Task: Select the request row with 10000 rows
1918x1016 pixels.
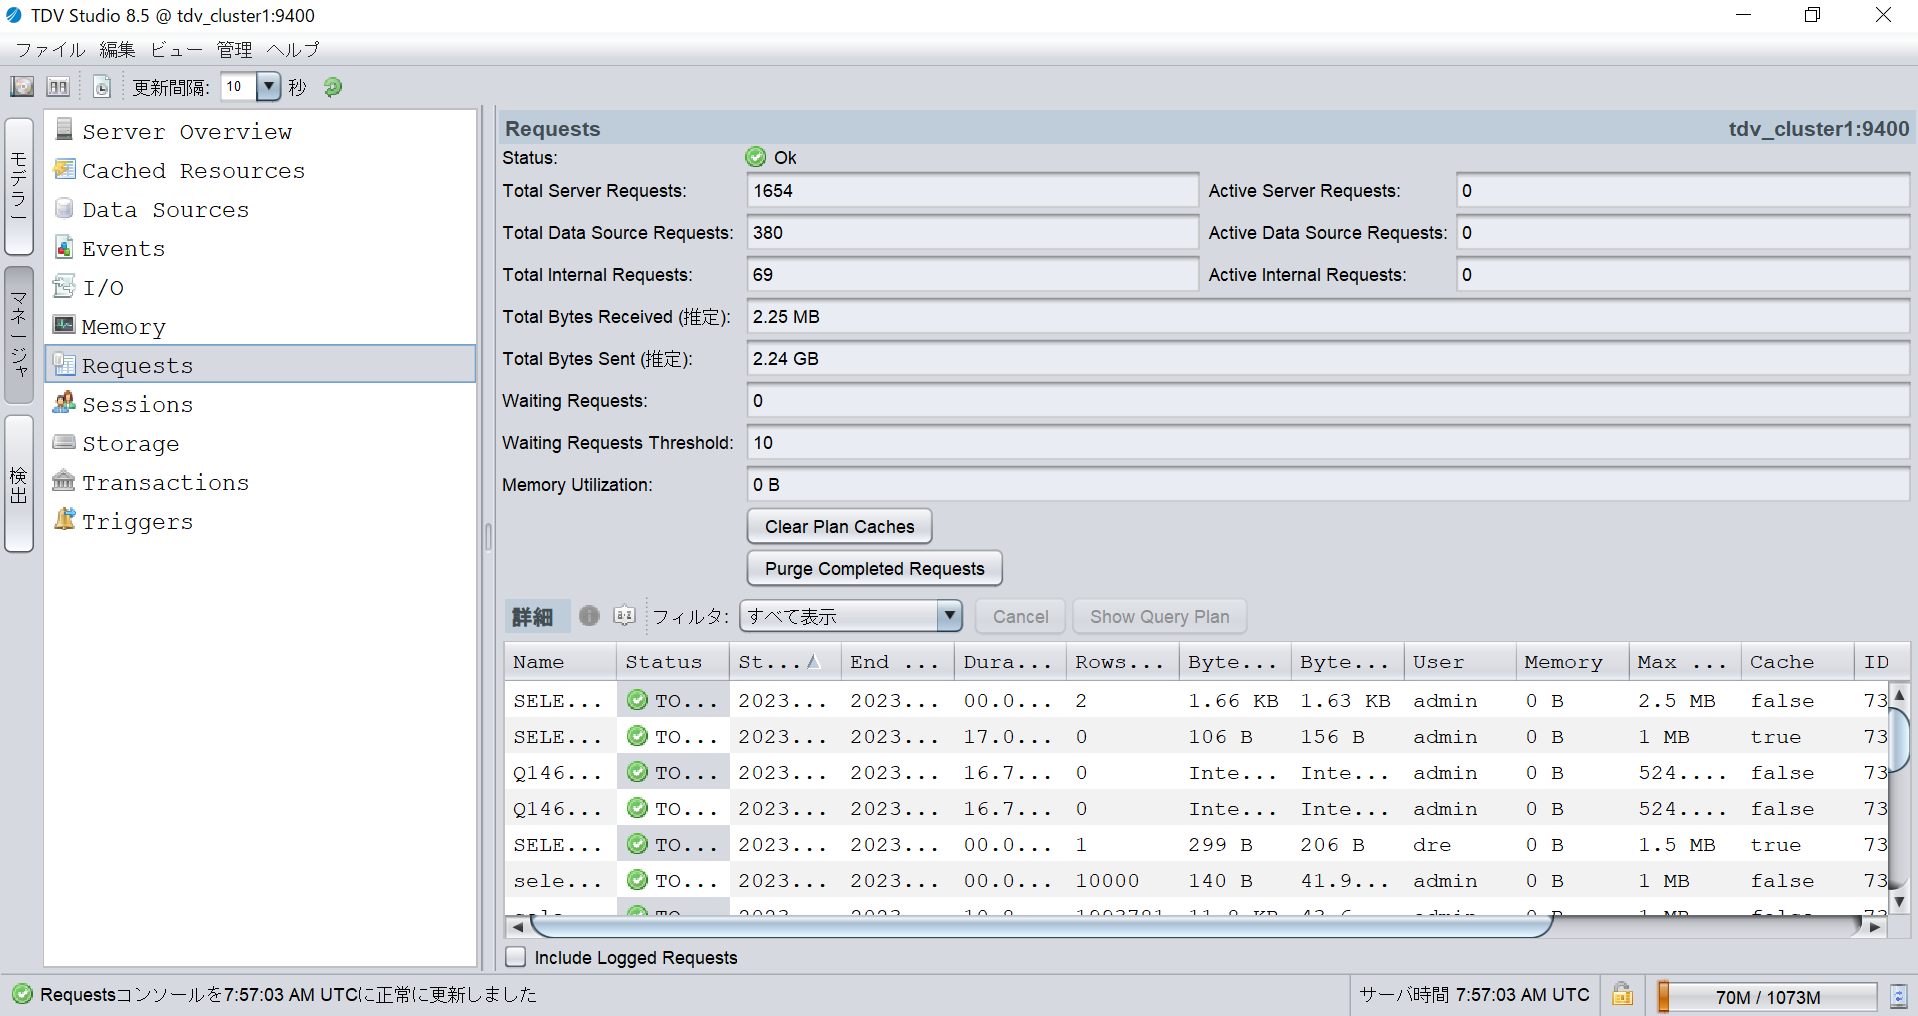Action: [x=1196, y=881]
